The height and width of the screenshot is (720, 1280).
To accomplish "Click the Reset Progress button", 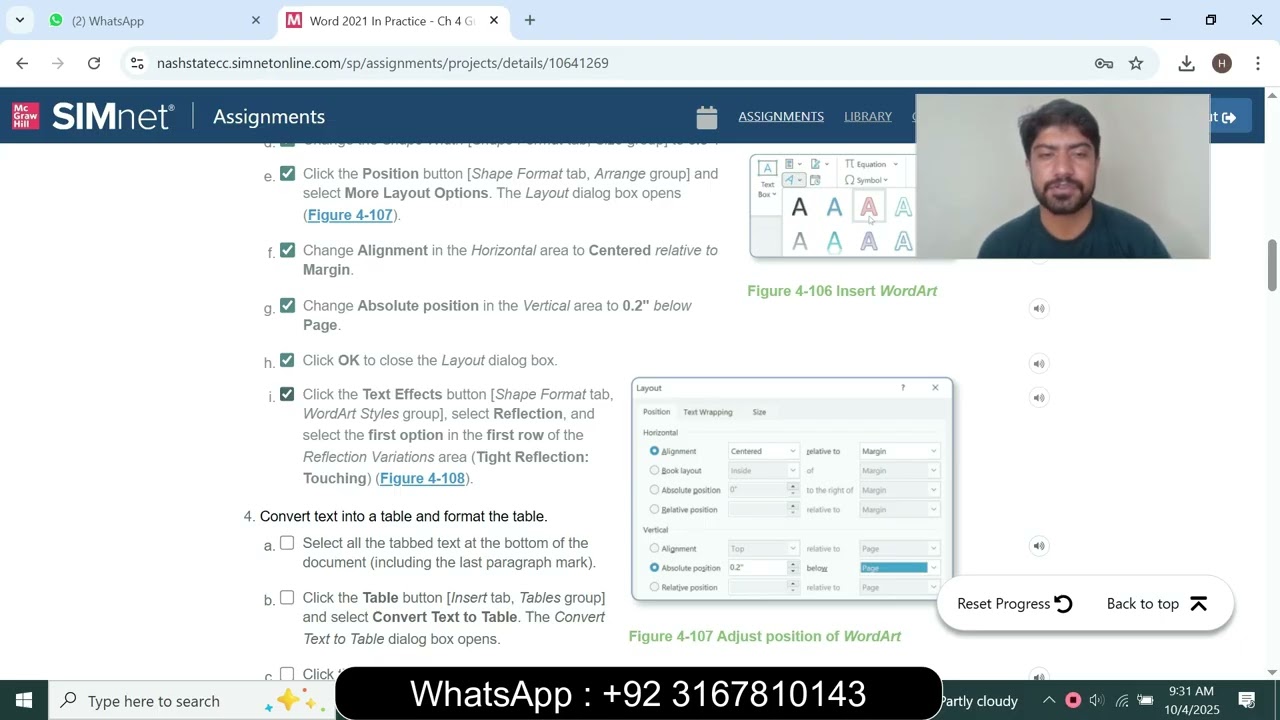I will 1014,603.
